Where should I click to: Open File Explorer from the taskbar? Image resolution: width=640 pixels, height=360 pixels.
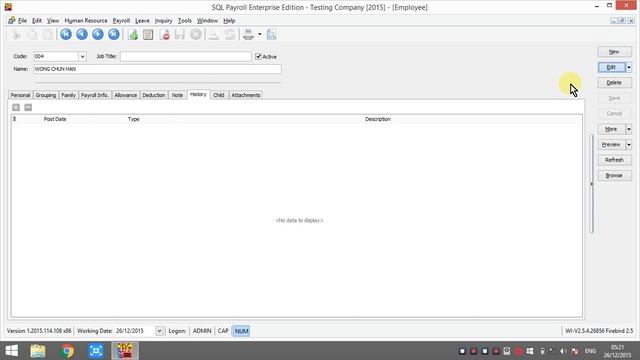tap(38, 351)
